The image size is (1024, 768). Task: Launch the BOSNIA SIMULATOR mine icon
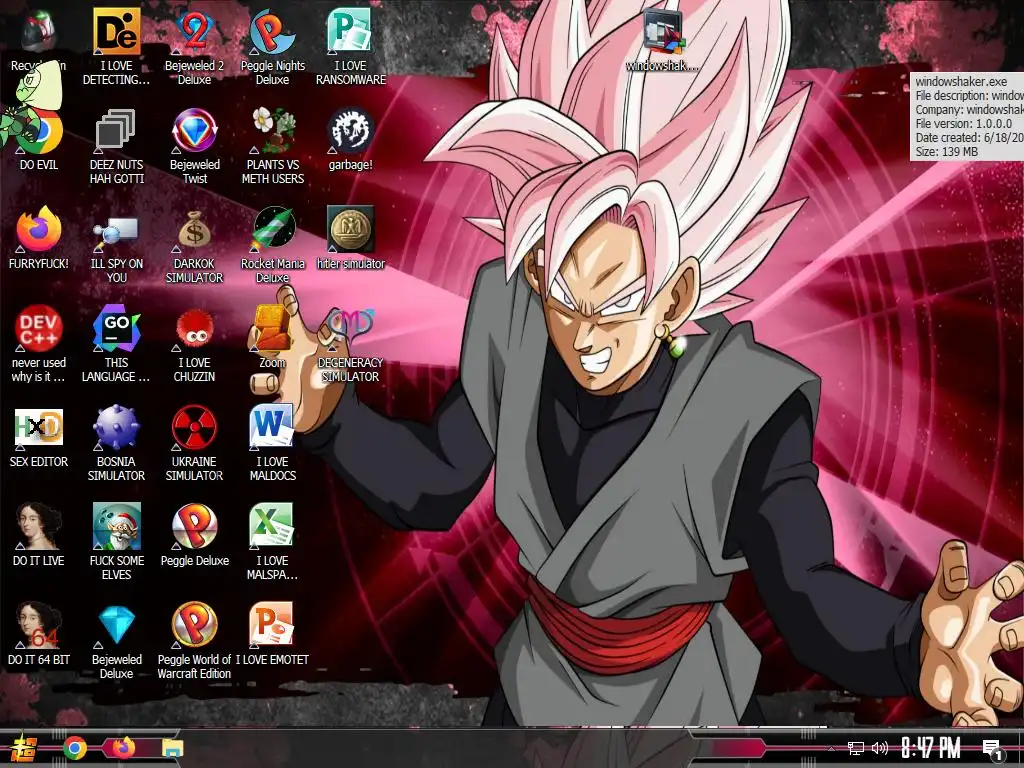click(116, 428)
